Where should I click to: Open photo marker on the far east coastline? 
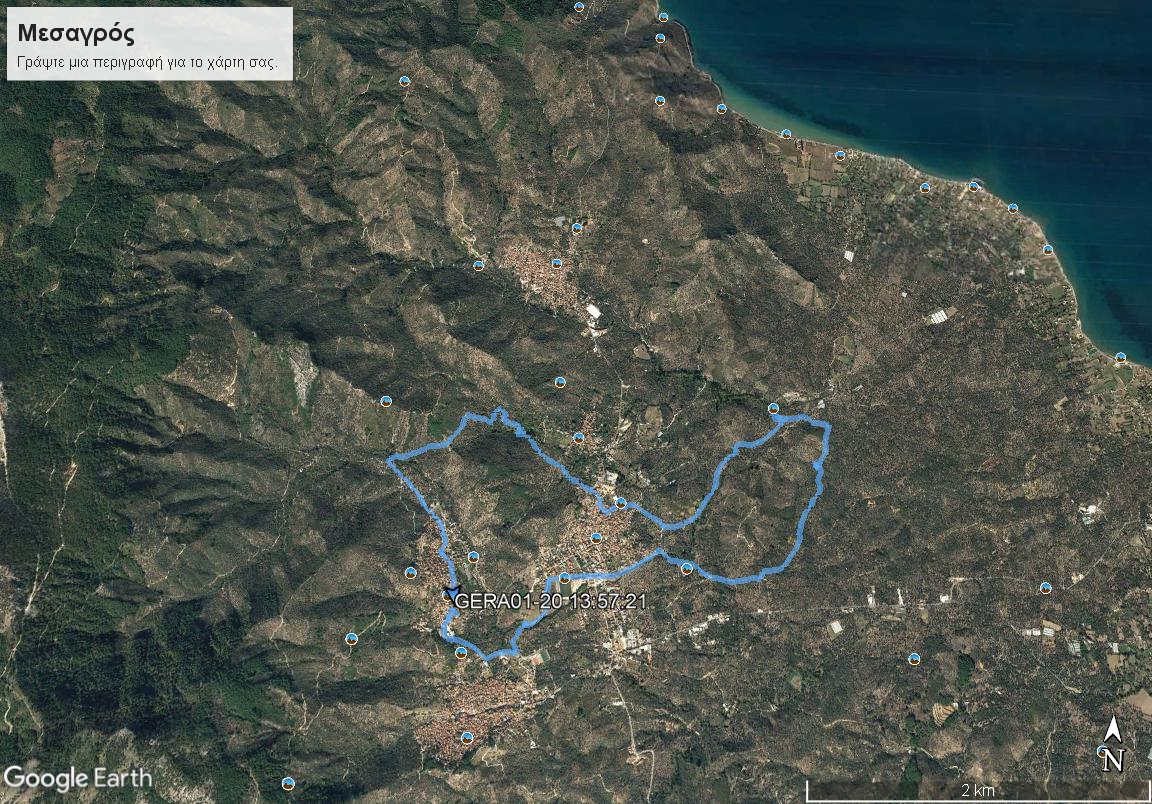click(x=1120, y=358)
